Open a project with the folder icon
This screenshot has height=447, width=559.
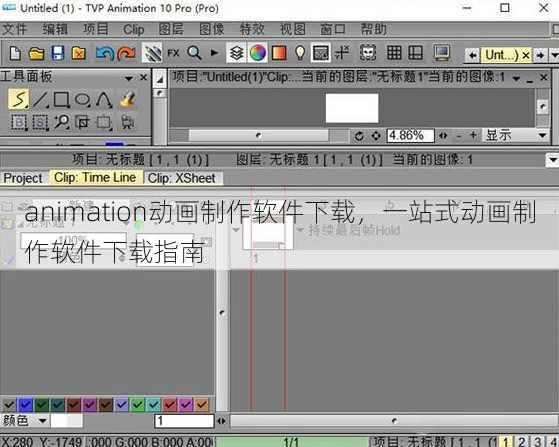36,53
